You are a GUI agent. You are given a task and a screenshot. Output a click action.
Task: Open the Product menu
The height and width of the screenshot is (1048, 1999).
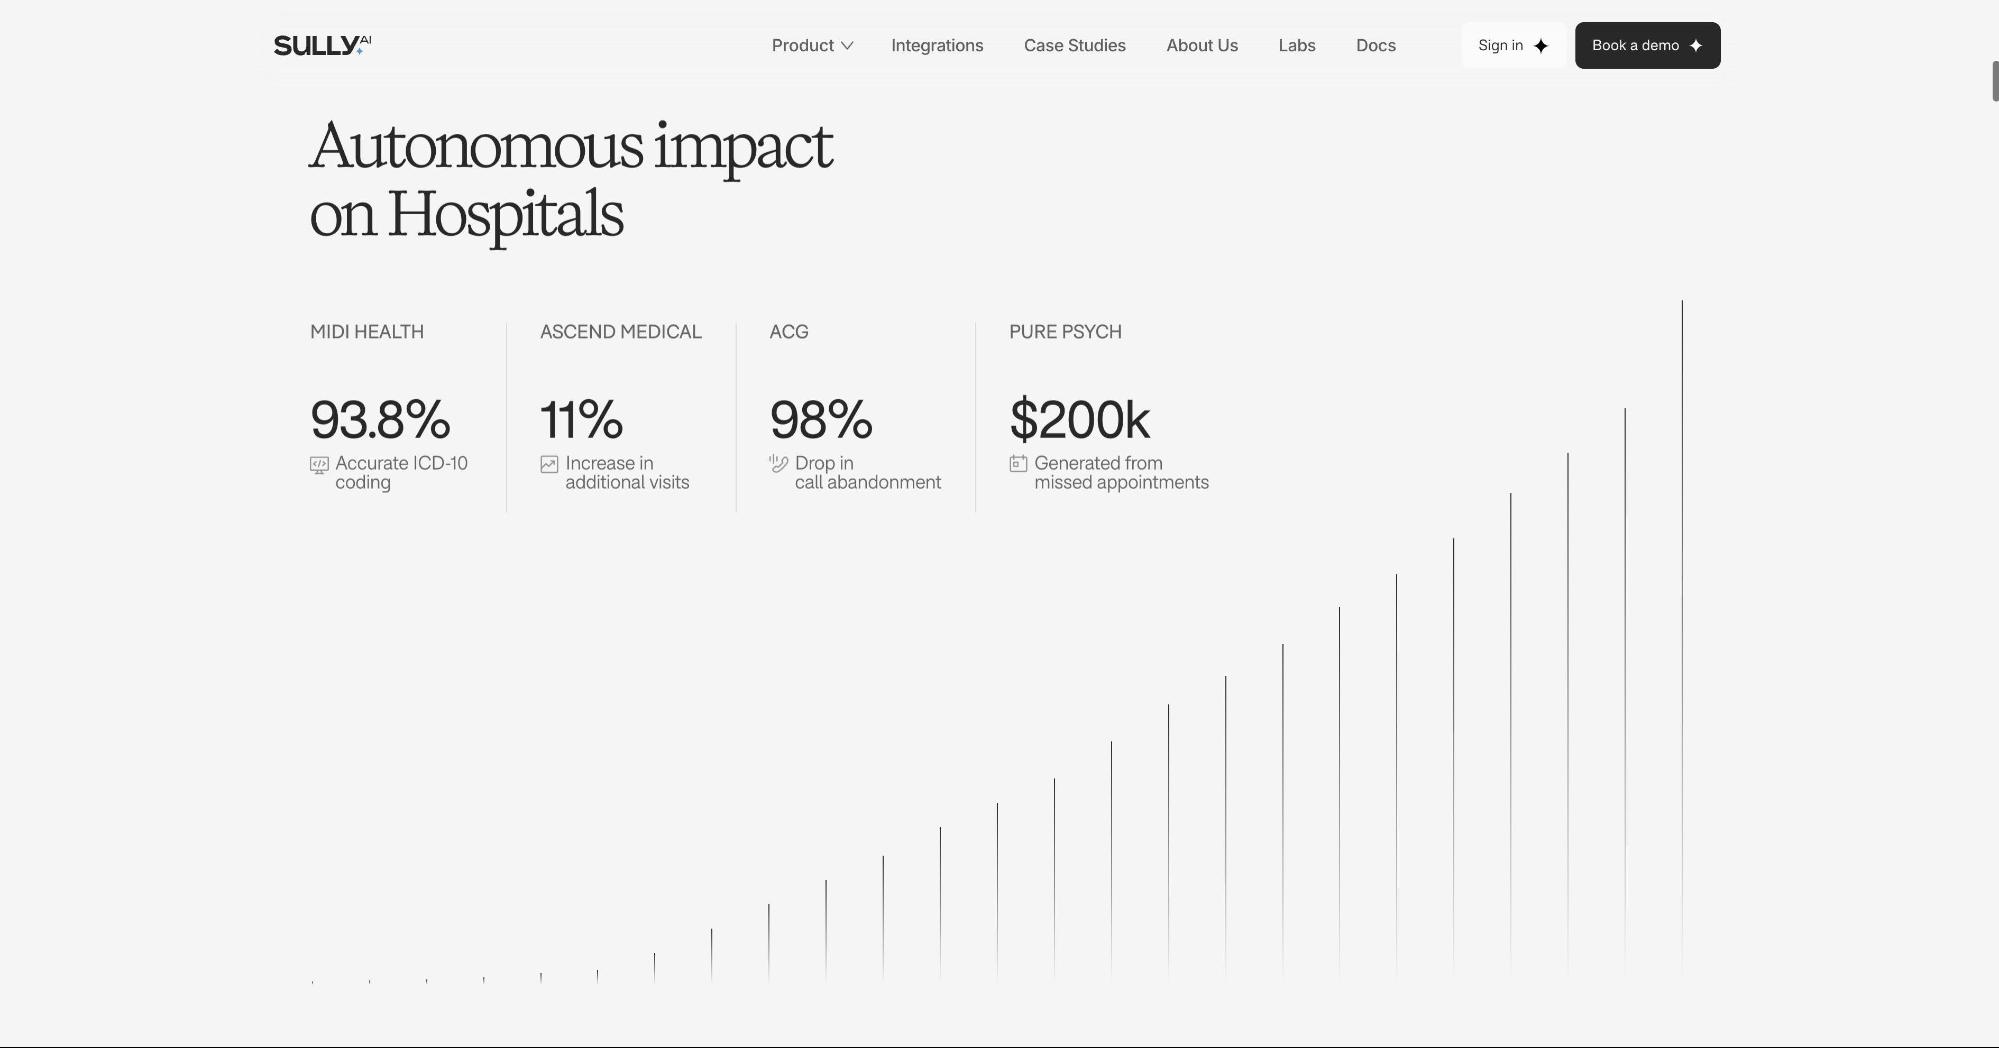[x=802, y=46]
